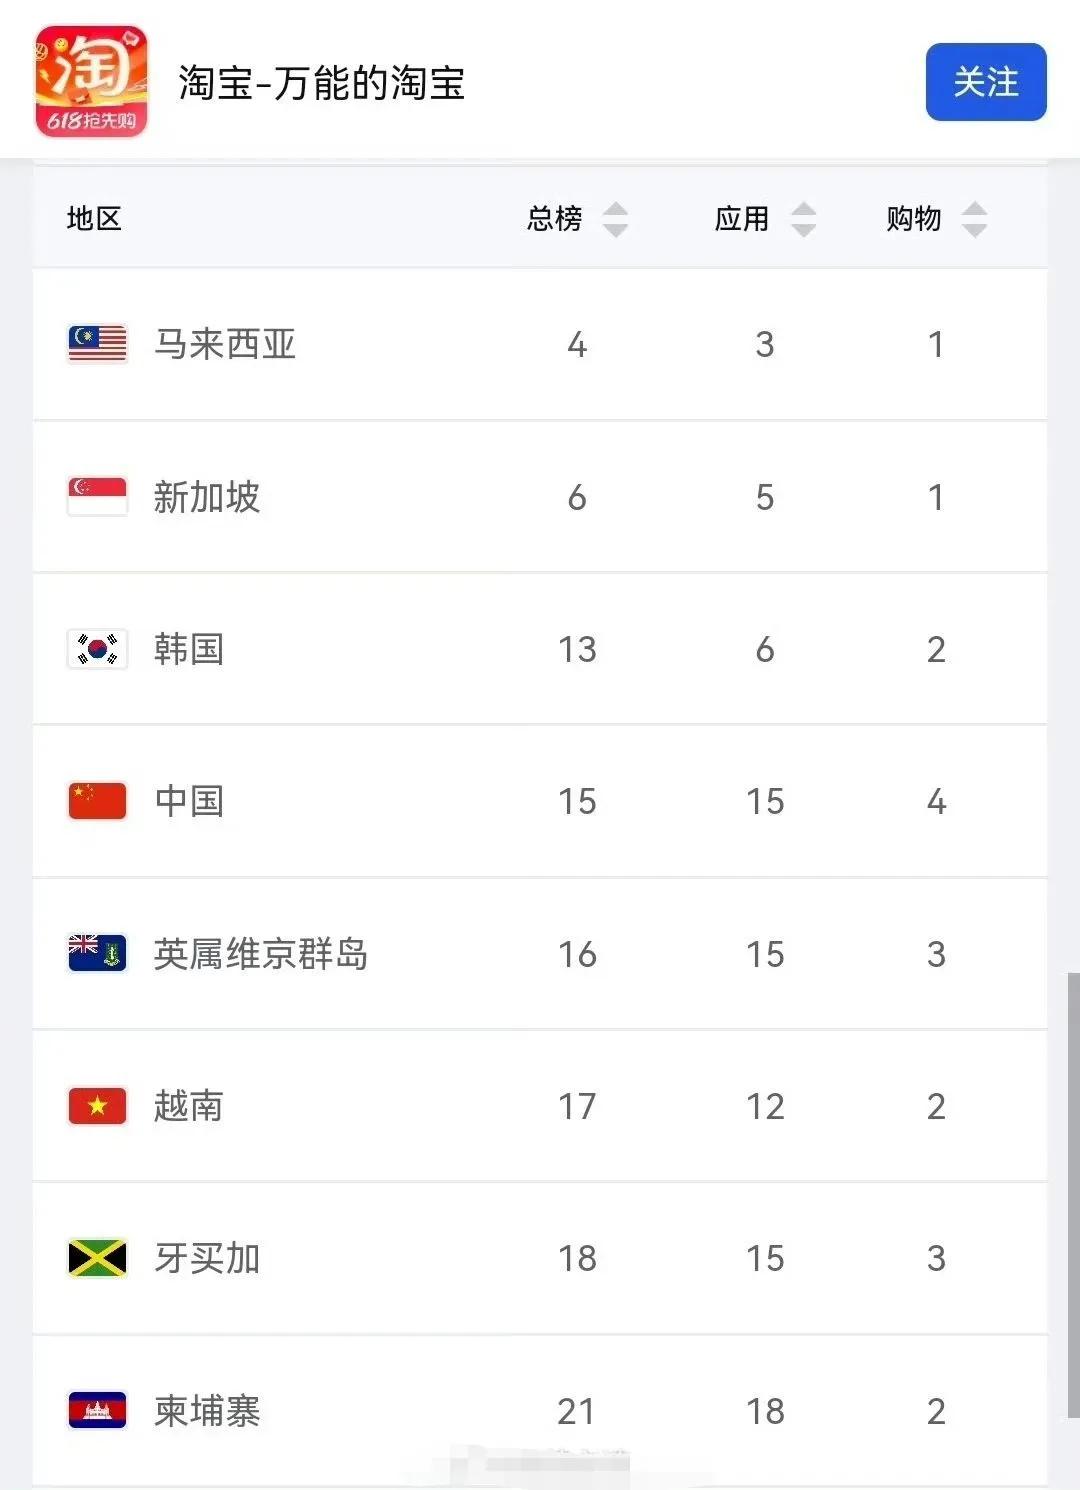Sort by 购物 column arrows
The width and height of the screenshot is (1080, 1490).
click(x=975, y=219)
